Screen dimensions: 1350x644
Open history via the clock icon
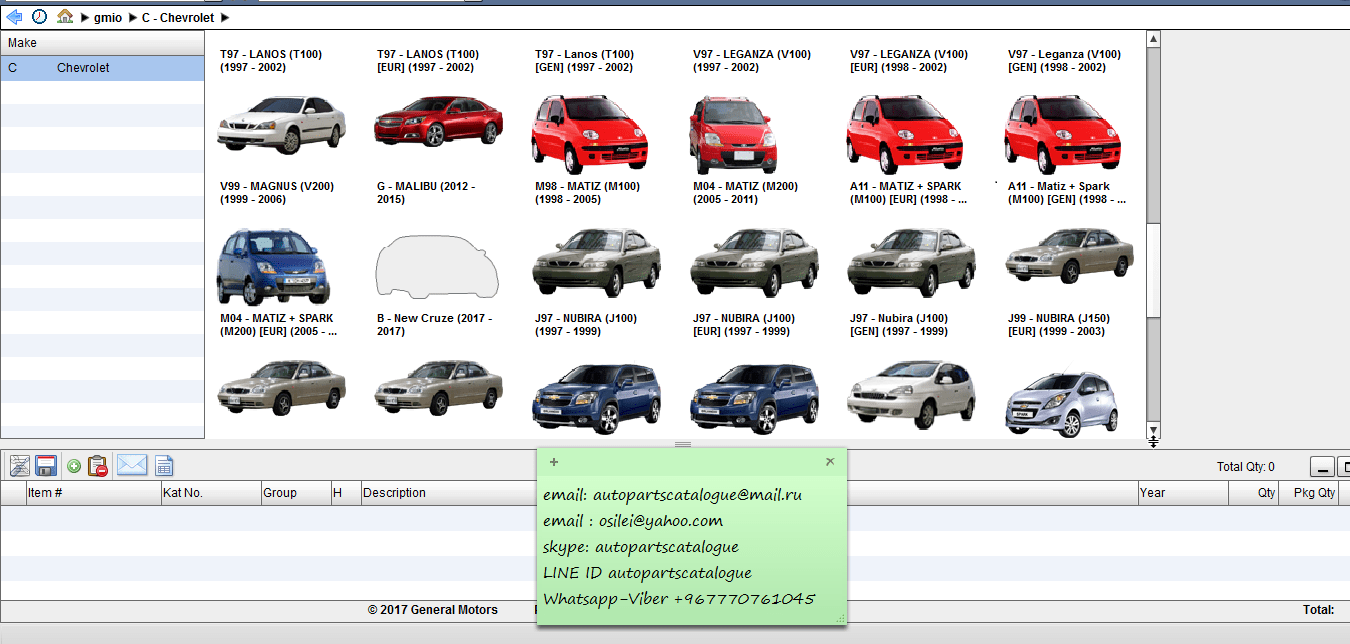39,16
